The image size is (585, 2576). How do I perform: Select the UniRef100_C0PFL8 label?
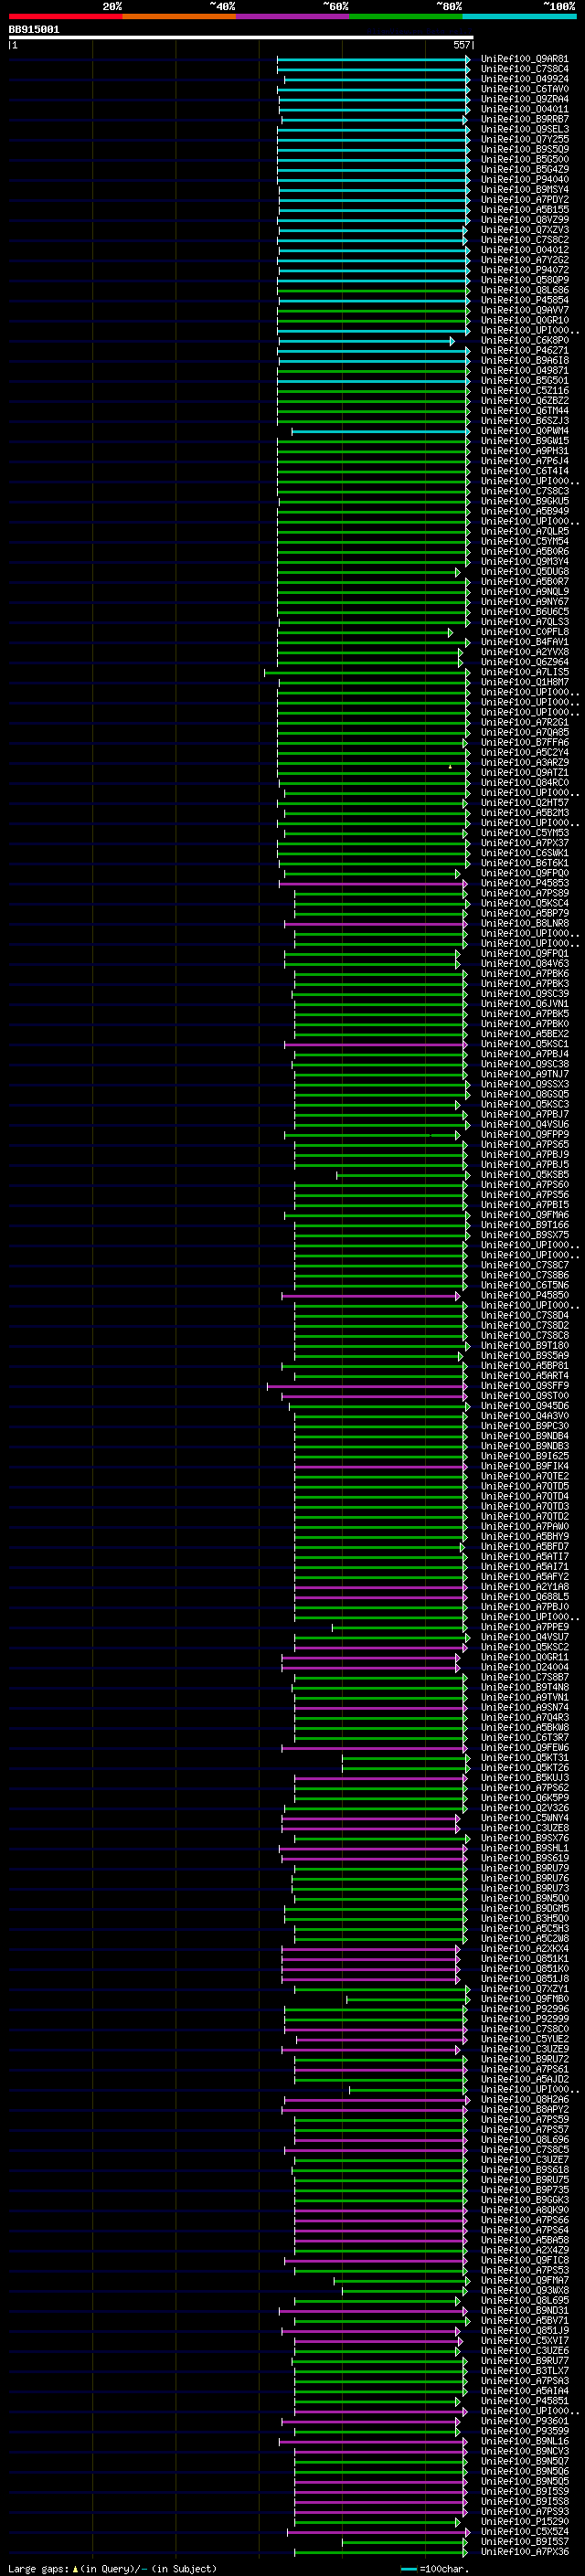tap(525, 632)
